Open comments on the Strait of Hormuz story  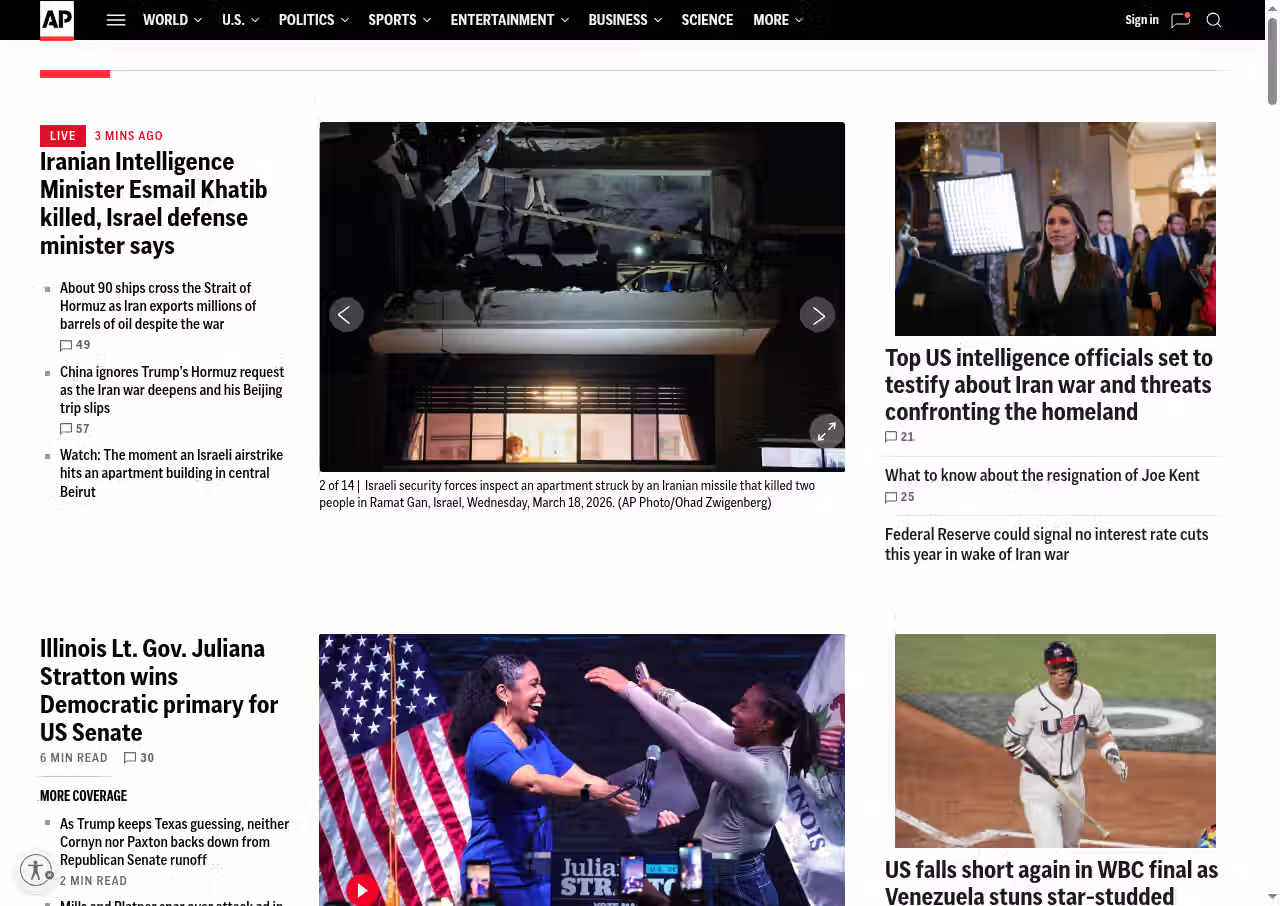pos(75,345)
